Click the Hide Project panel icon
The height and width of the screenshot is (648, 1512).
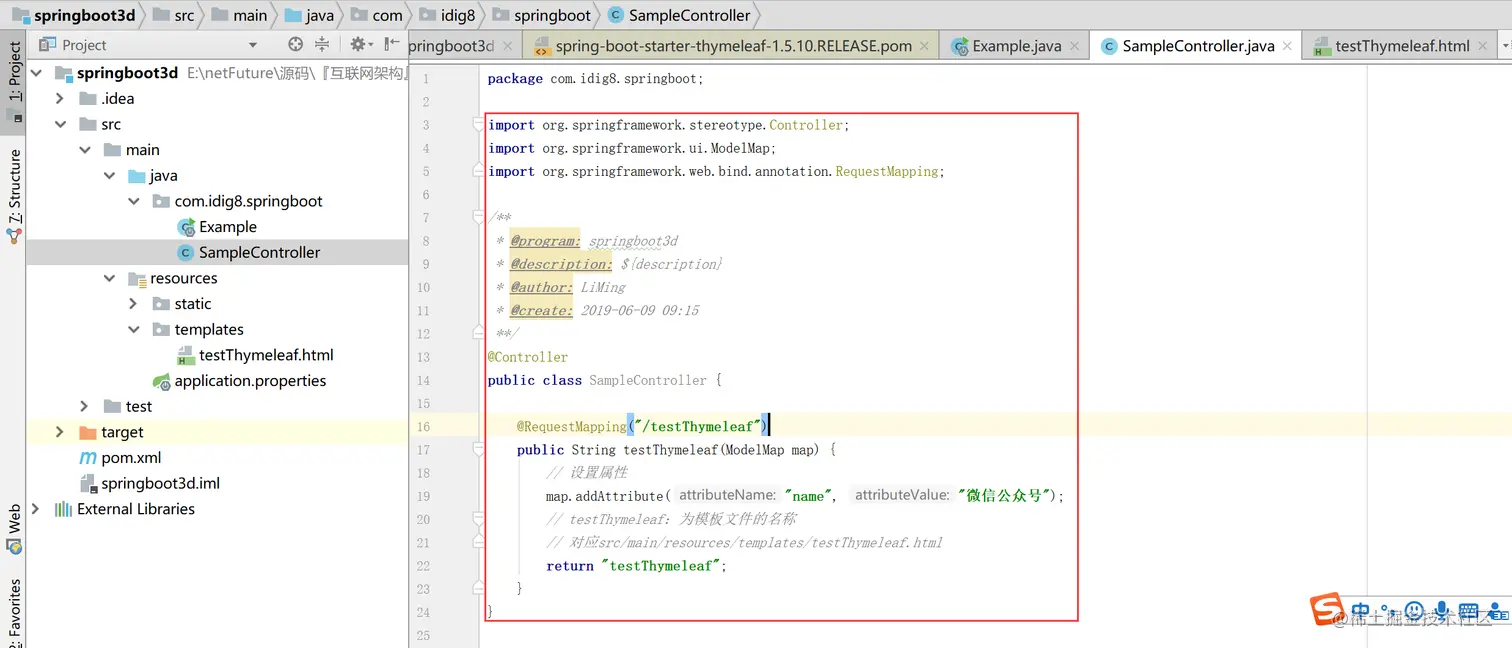[x=392, y=44]
